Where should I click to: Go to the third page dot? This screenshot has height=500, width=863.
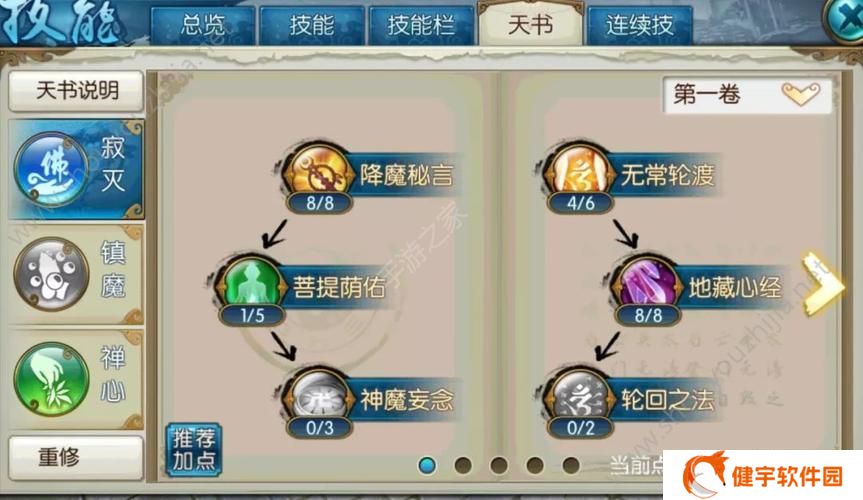tap(499, 465)
